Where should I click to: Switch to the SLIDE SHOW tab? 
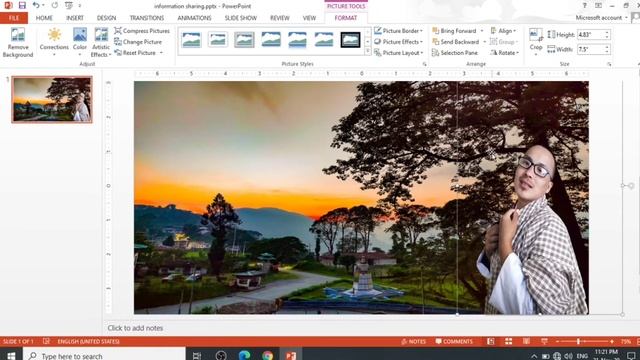pos(240,18)
